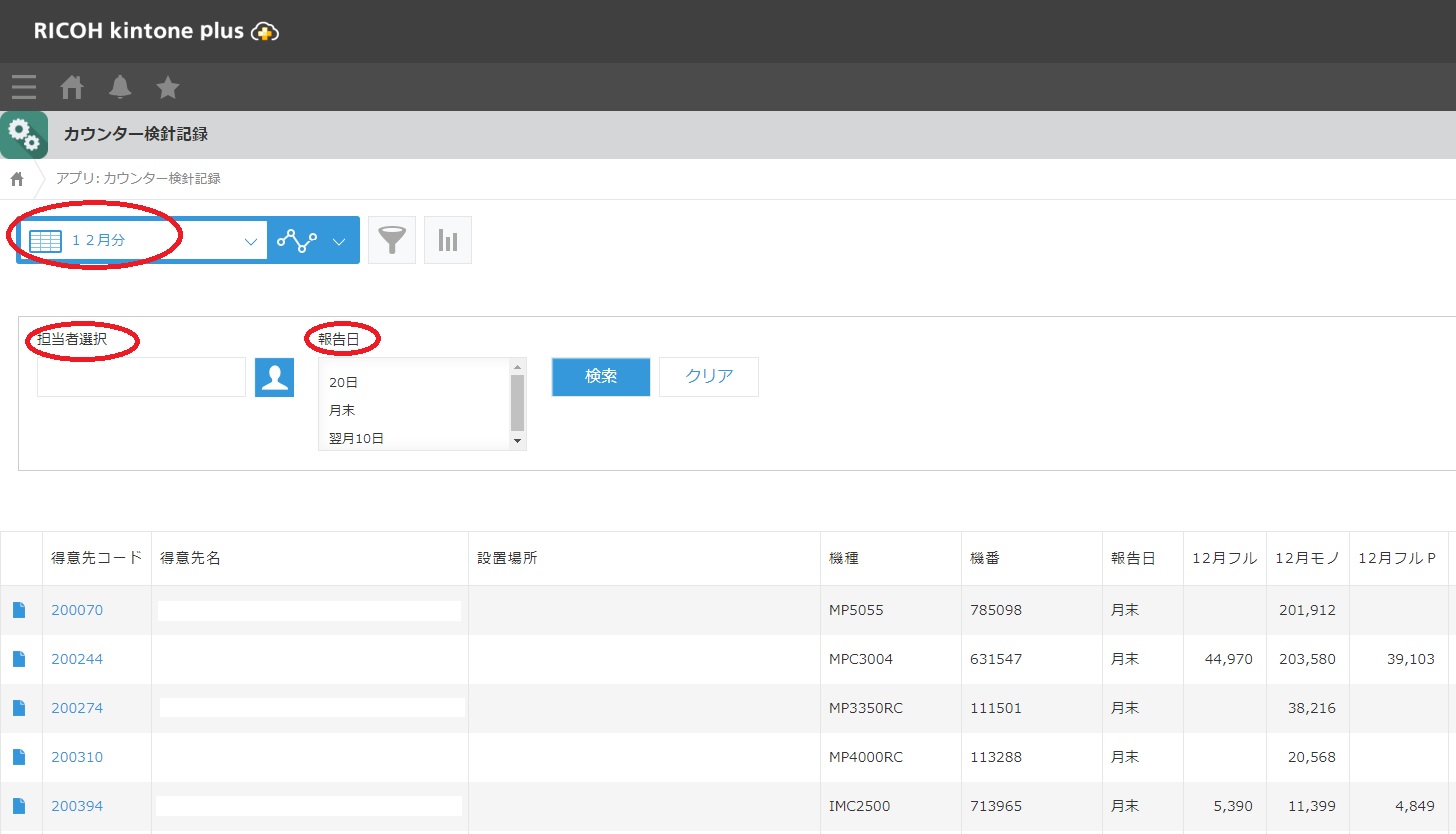Image resolution: width=1456 pixels, height=834 pixels.
Task: Select 20日 in the 報告日 list
Action: tap(343, 382)
